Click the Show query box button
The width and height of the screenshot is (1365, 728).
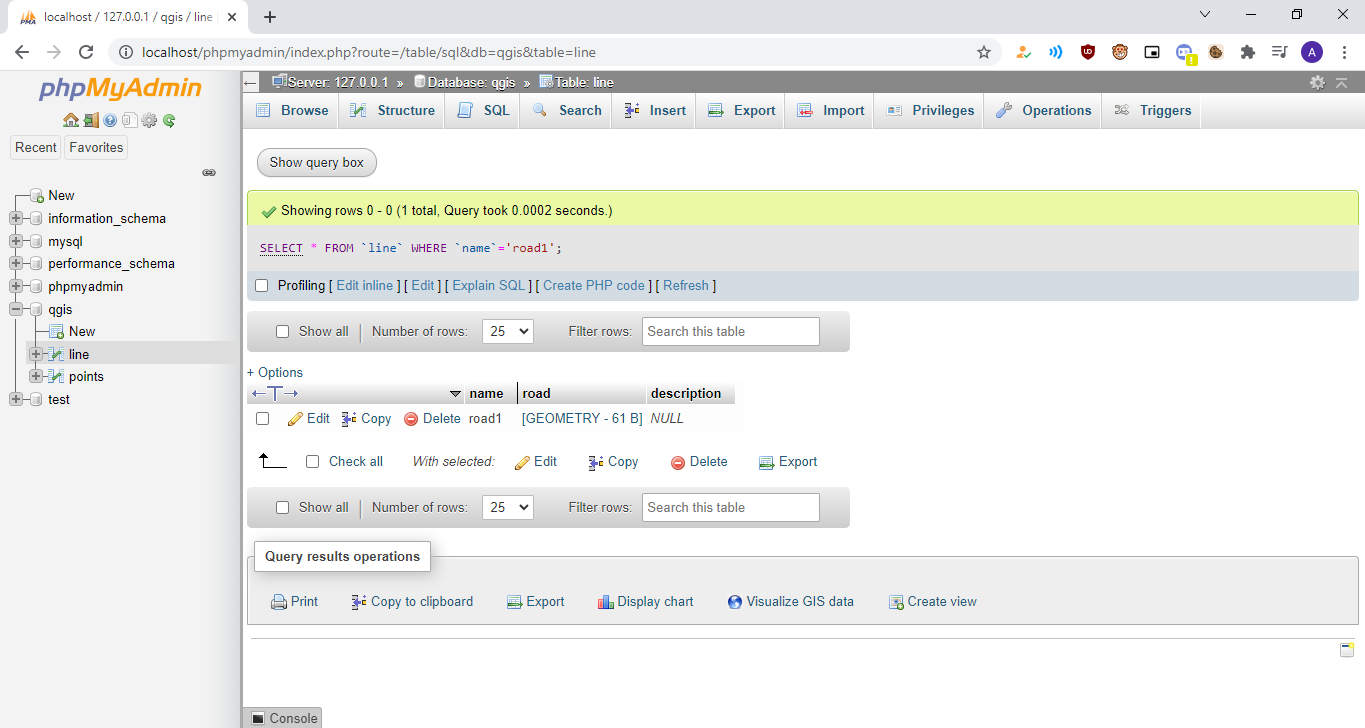pyautogui.click(x=316, y=162)
